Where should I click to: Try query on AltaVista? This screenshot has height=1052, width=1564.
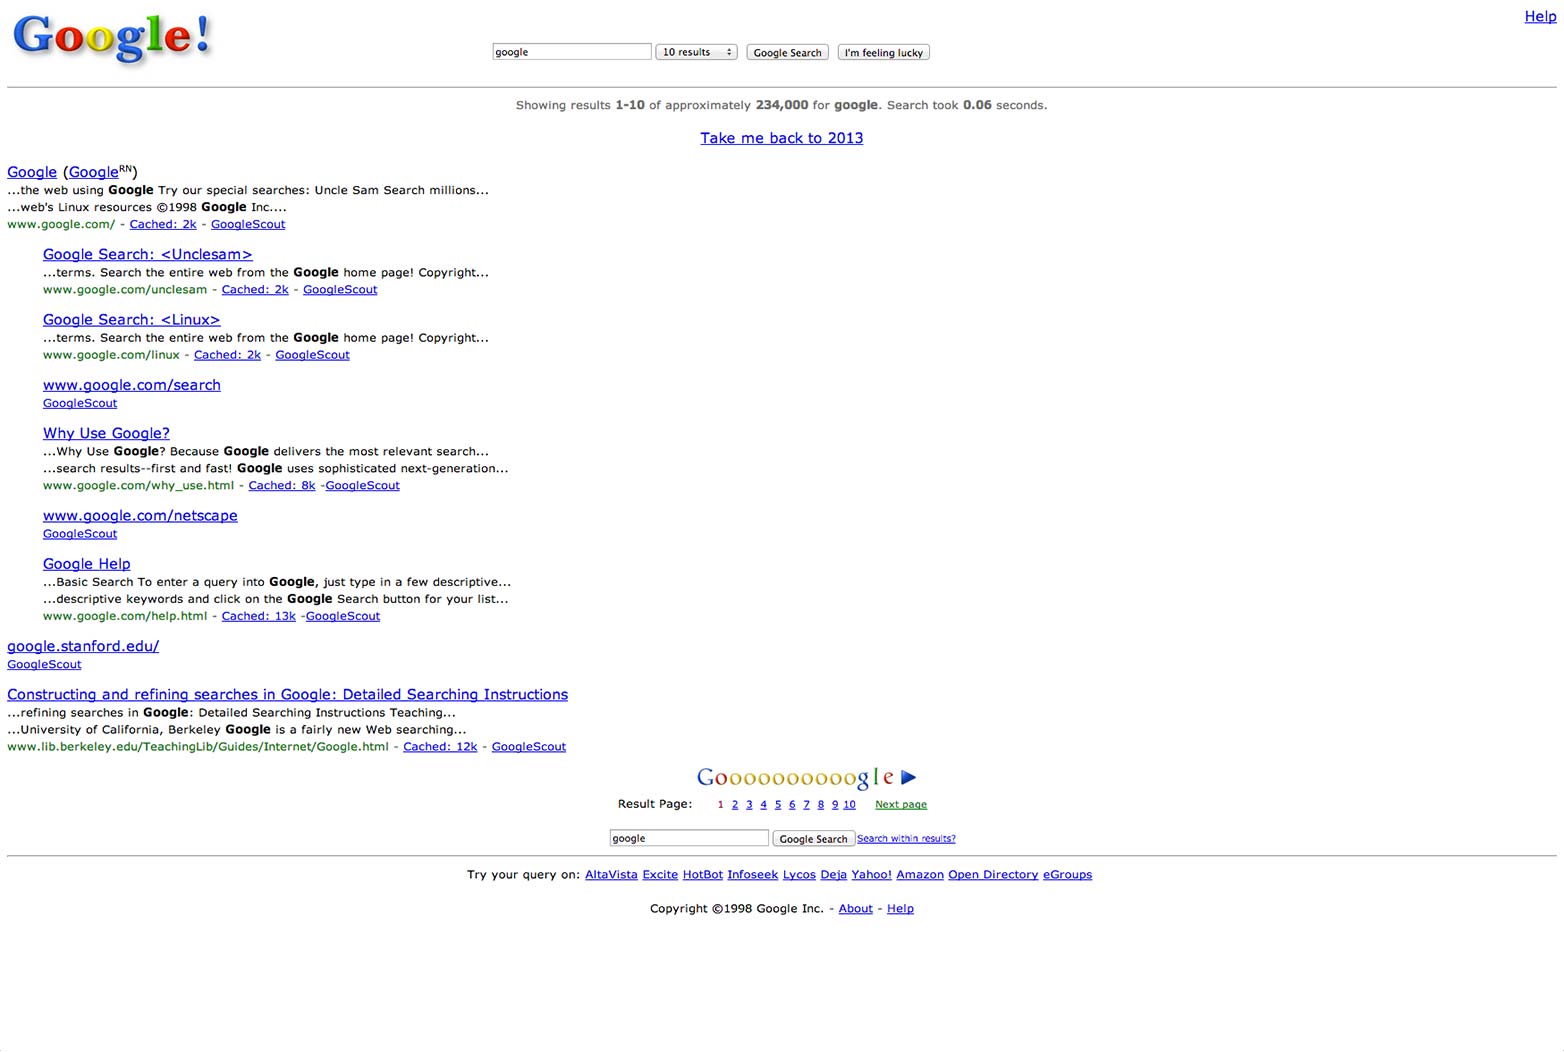(611, 874)
